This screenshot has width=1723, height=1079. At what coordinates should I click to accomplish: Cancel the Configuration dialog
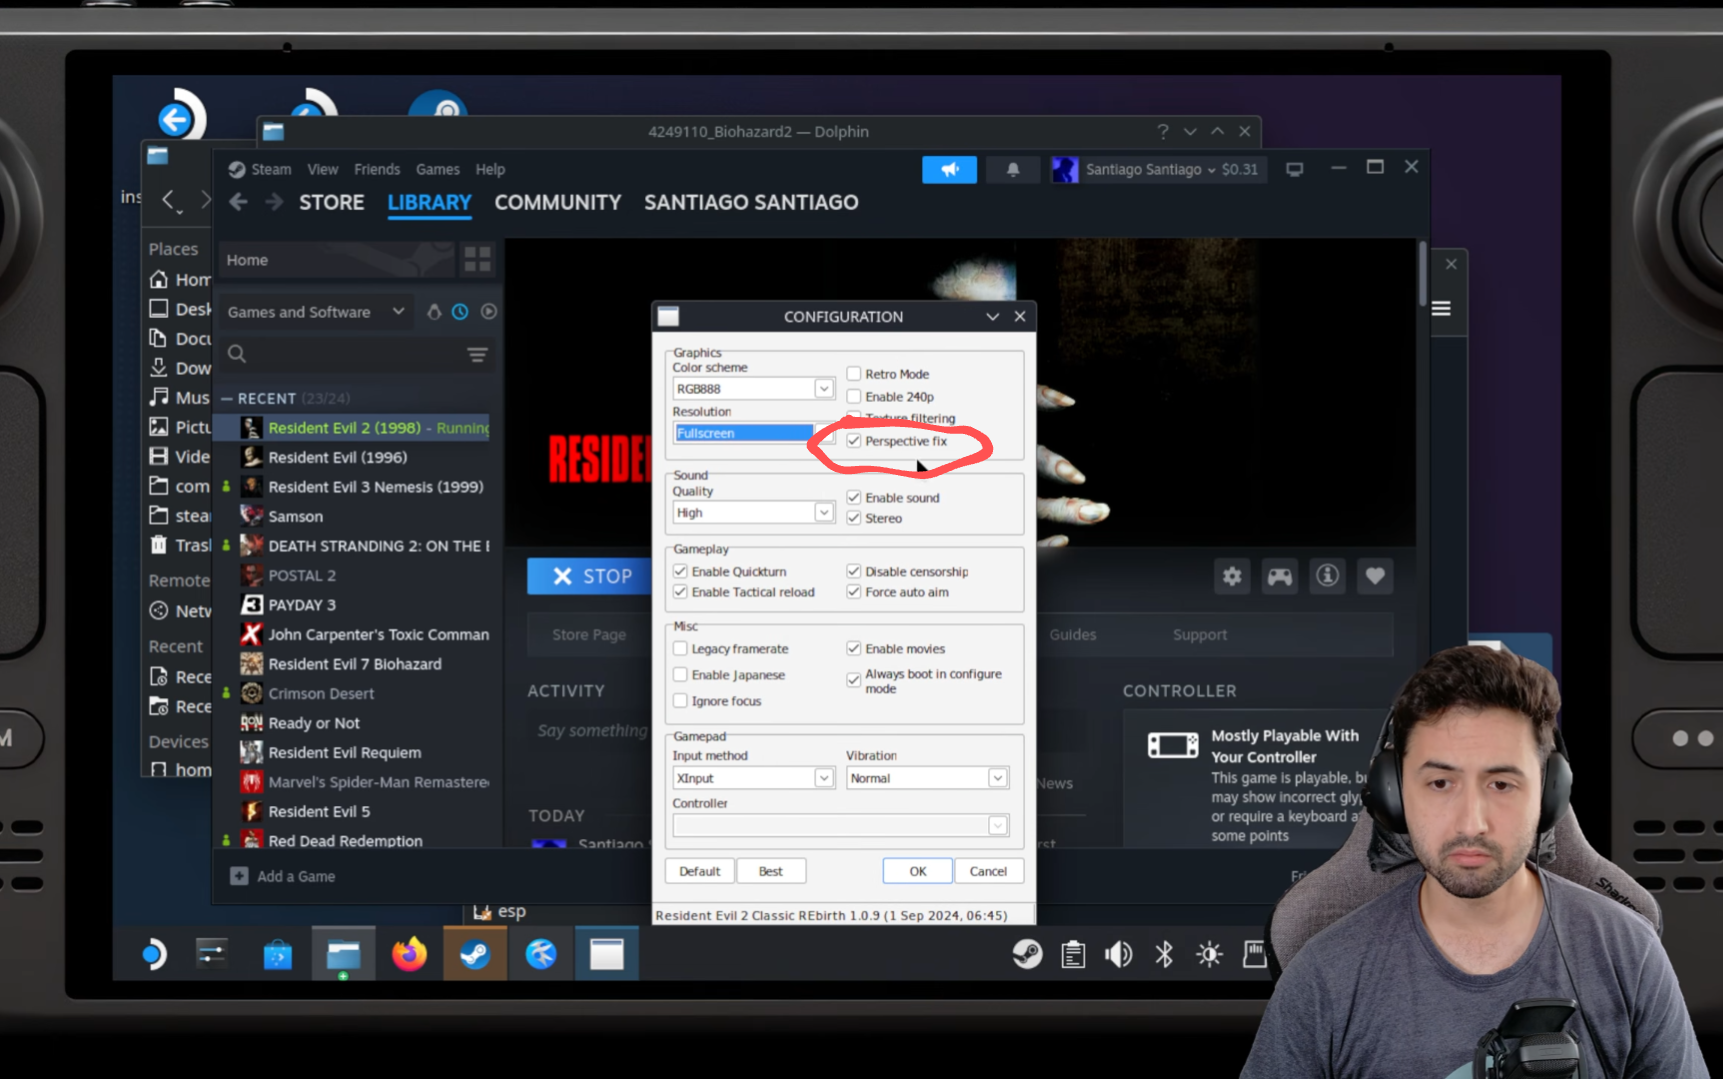click(x=989, y=871)
